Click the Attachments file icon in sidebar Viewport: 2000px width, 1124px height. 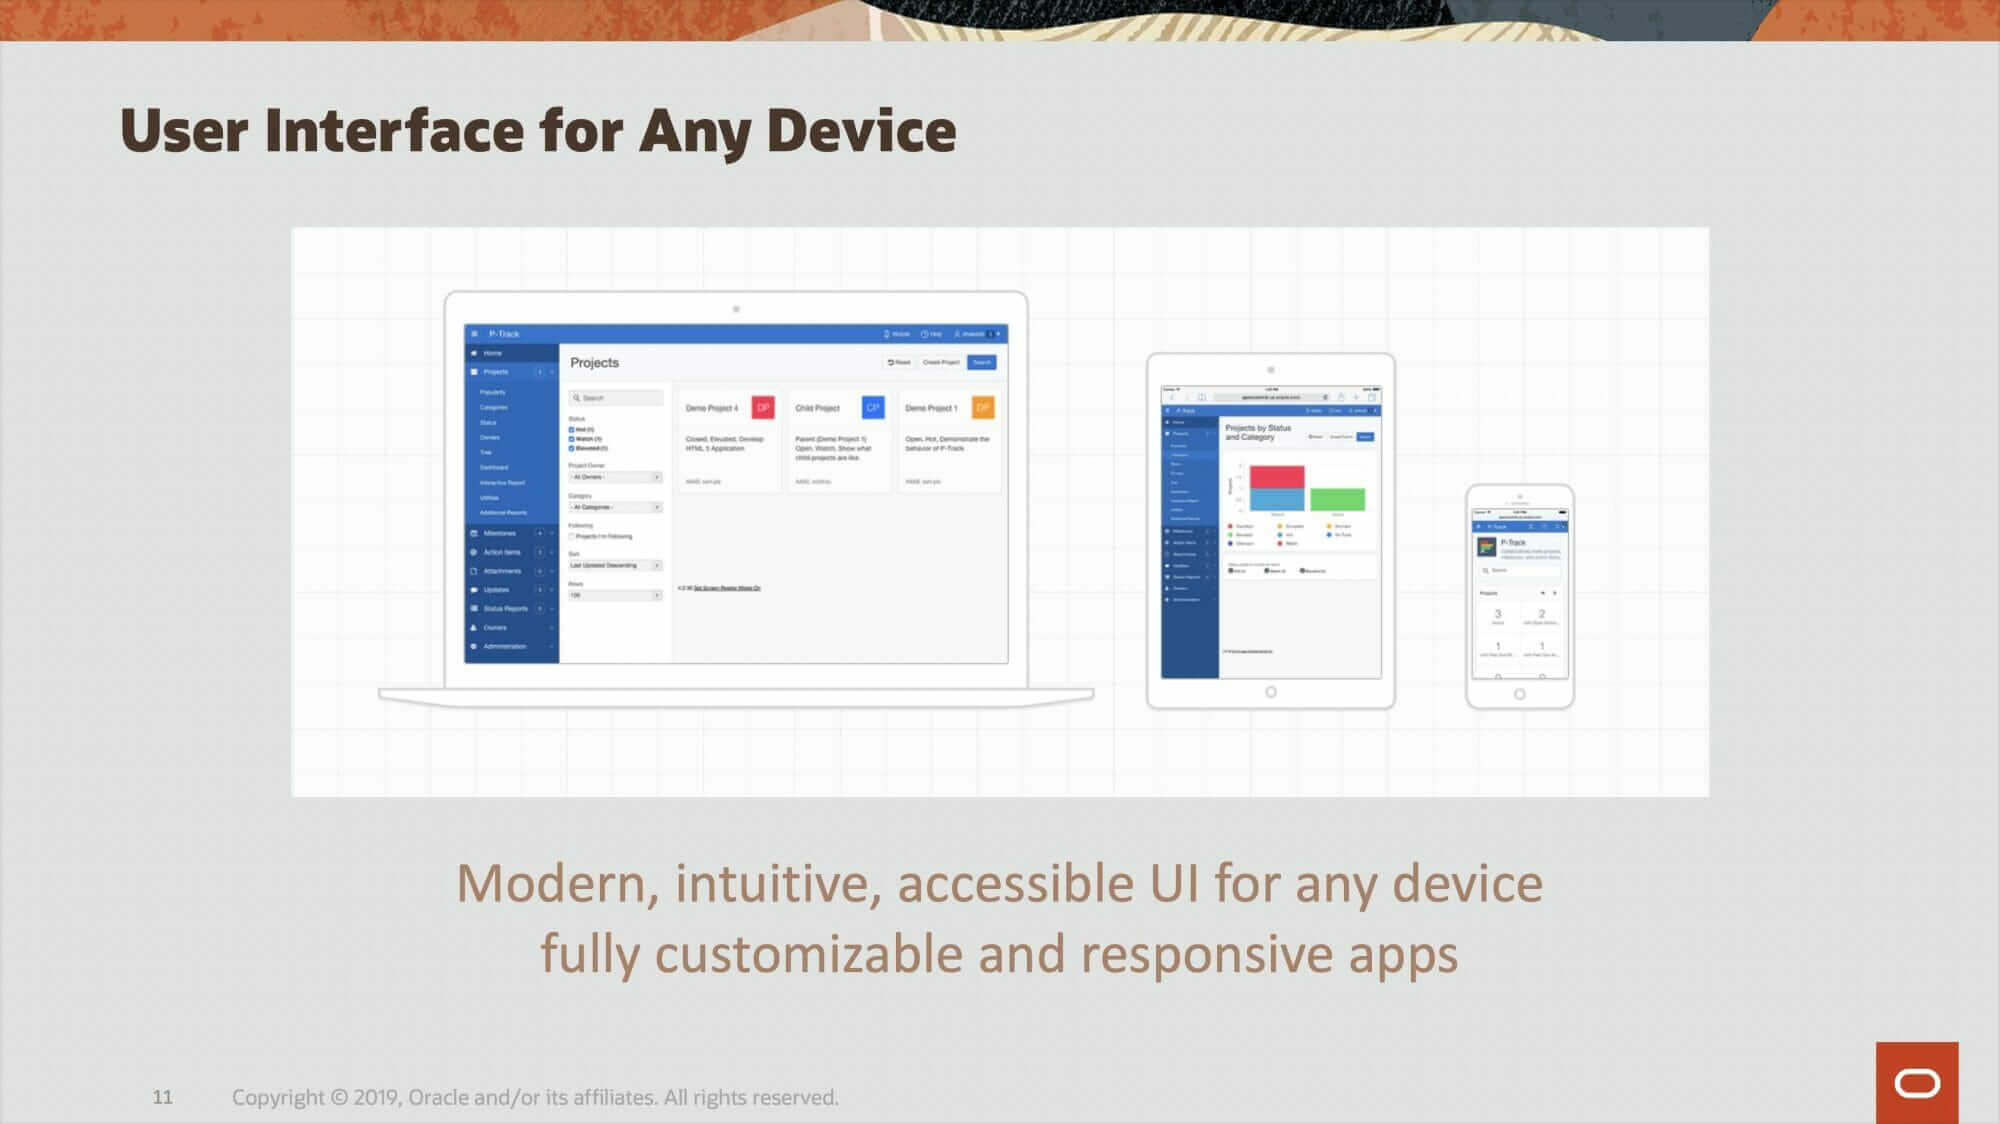474,571
